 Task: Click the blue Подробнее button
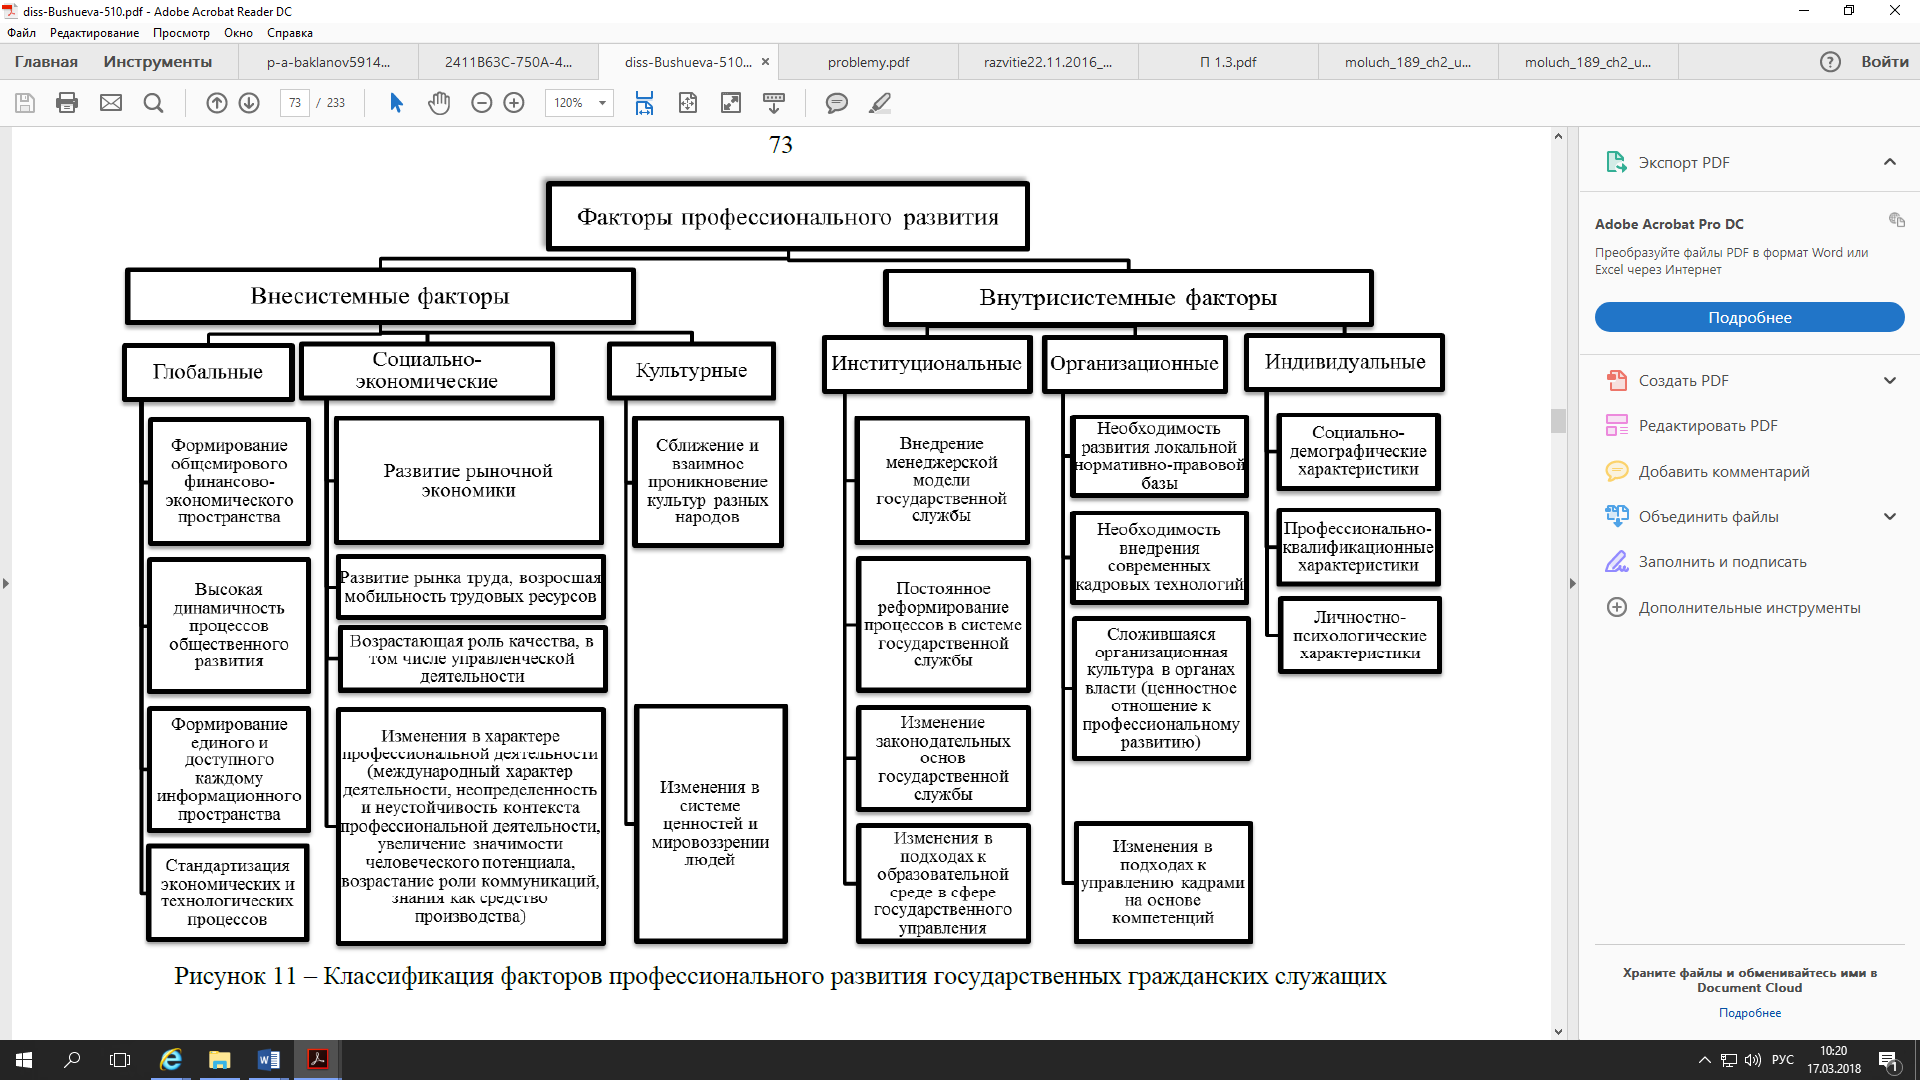click(x=1749, y=317)
